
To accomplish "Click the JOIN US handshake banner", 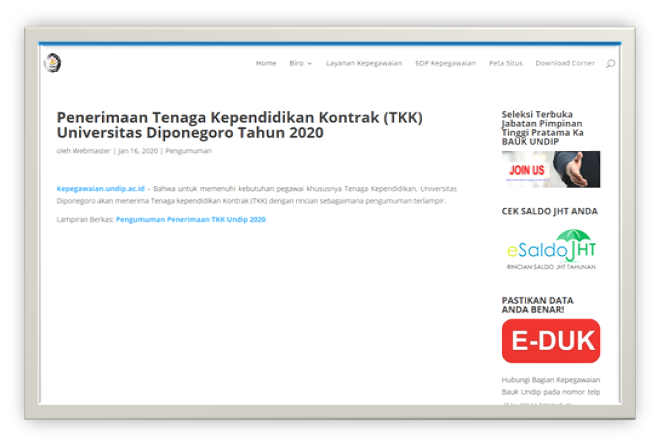I will pyautogui.click(x=550, y=169).
